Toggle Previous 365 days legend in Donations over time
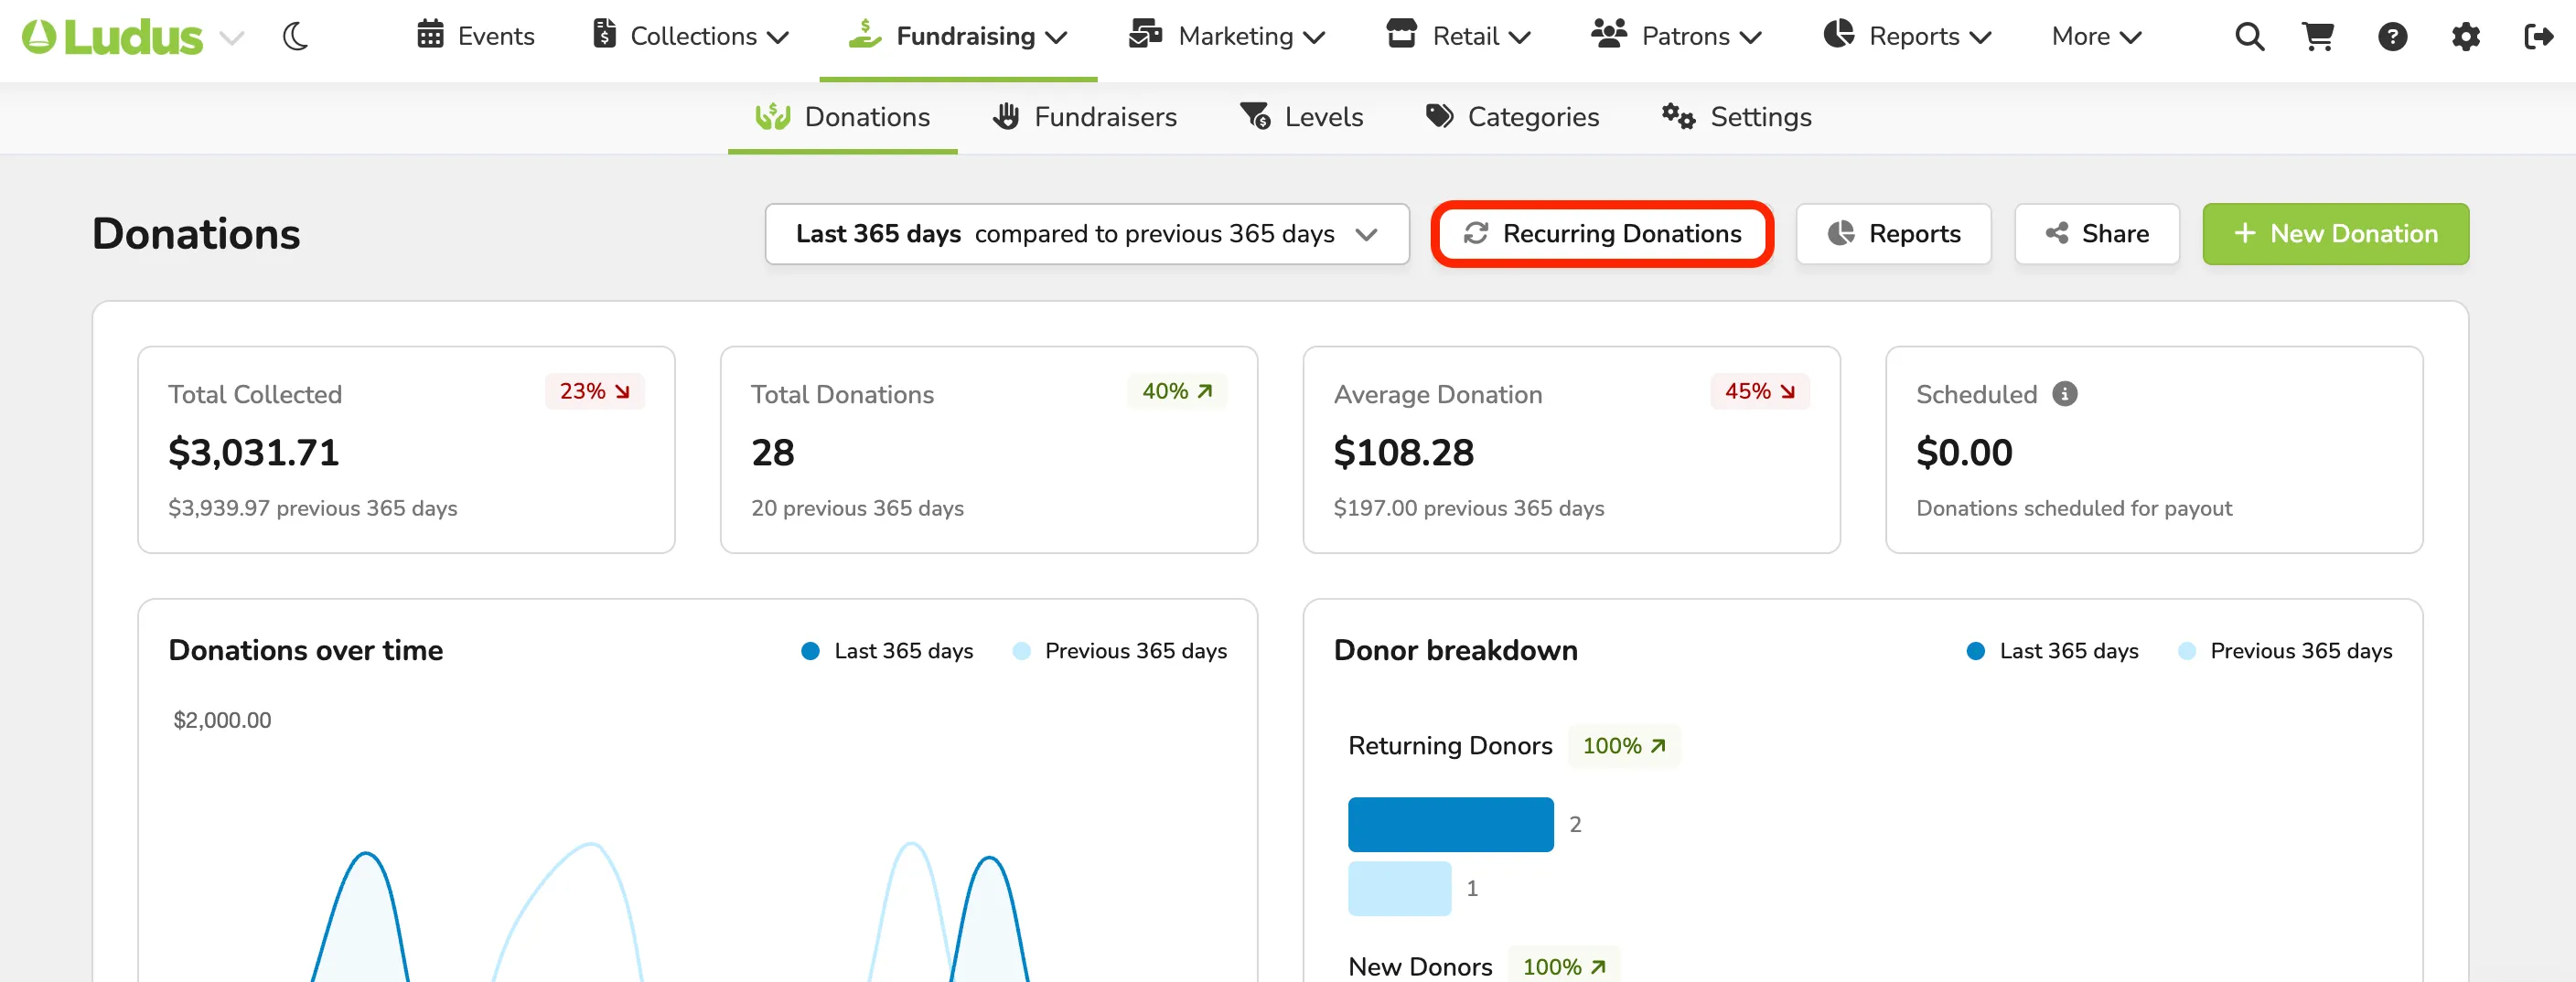 click(x=1119, y=651)
